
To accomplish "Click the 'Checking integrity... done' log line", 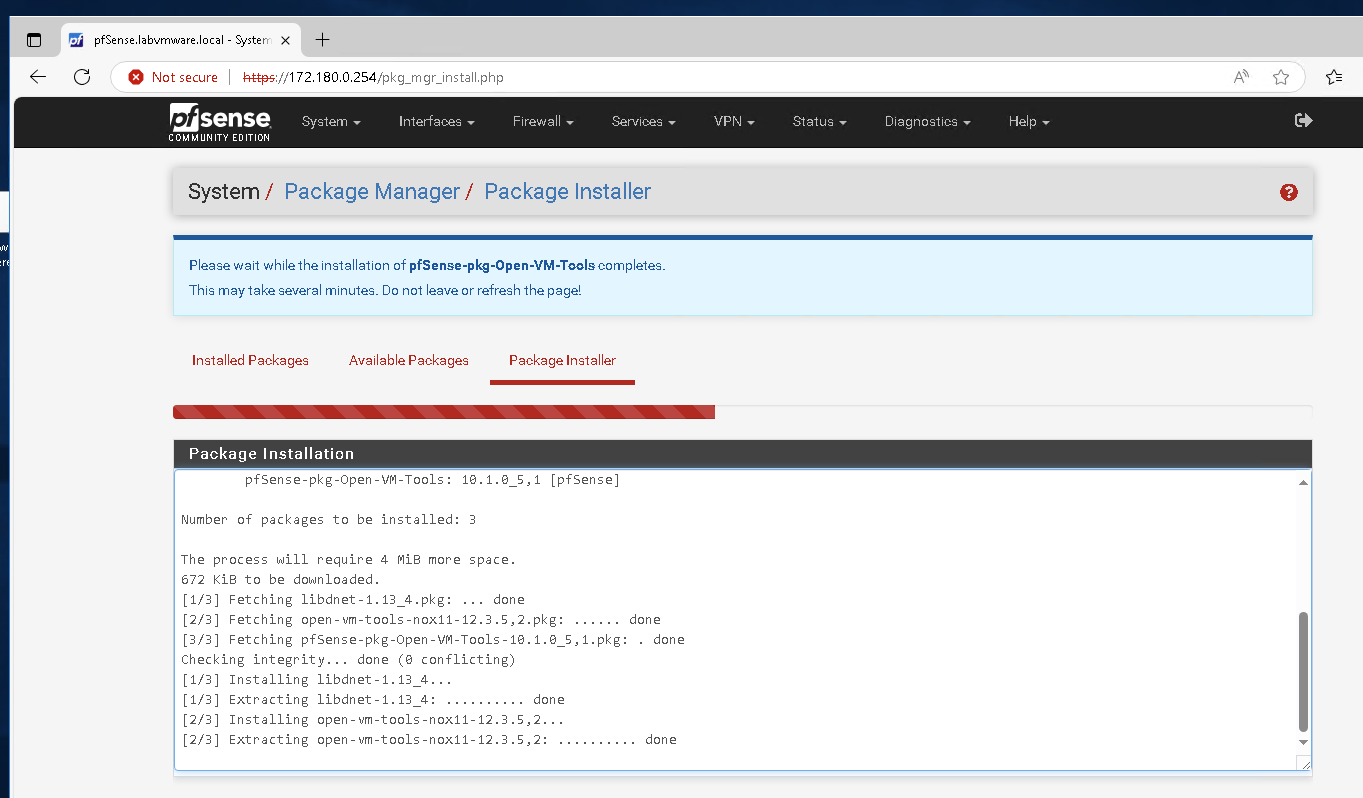I will pyautogui.click(x=348, y=660).
